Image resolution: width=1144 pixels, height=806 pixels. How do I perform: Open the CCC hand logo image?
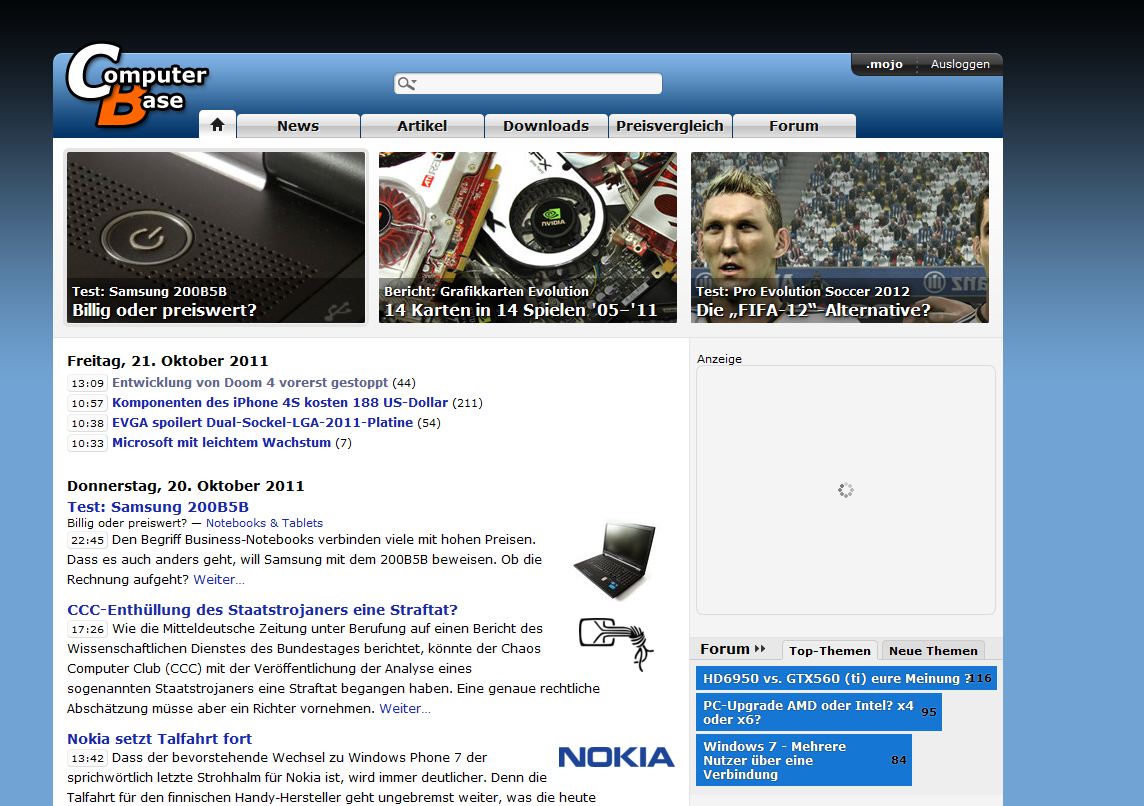coord(616,643)
